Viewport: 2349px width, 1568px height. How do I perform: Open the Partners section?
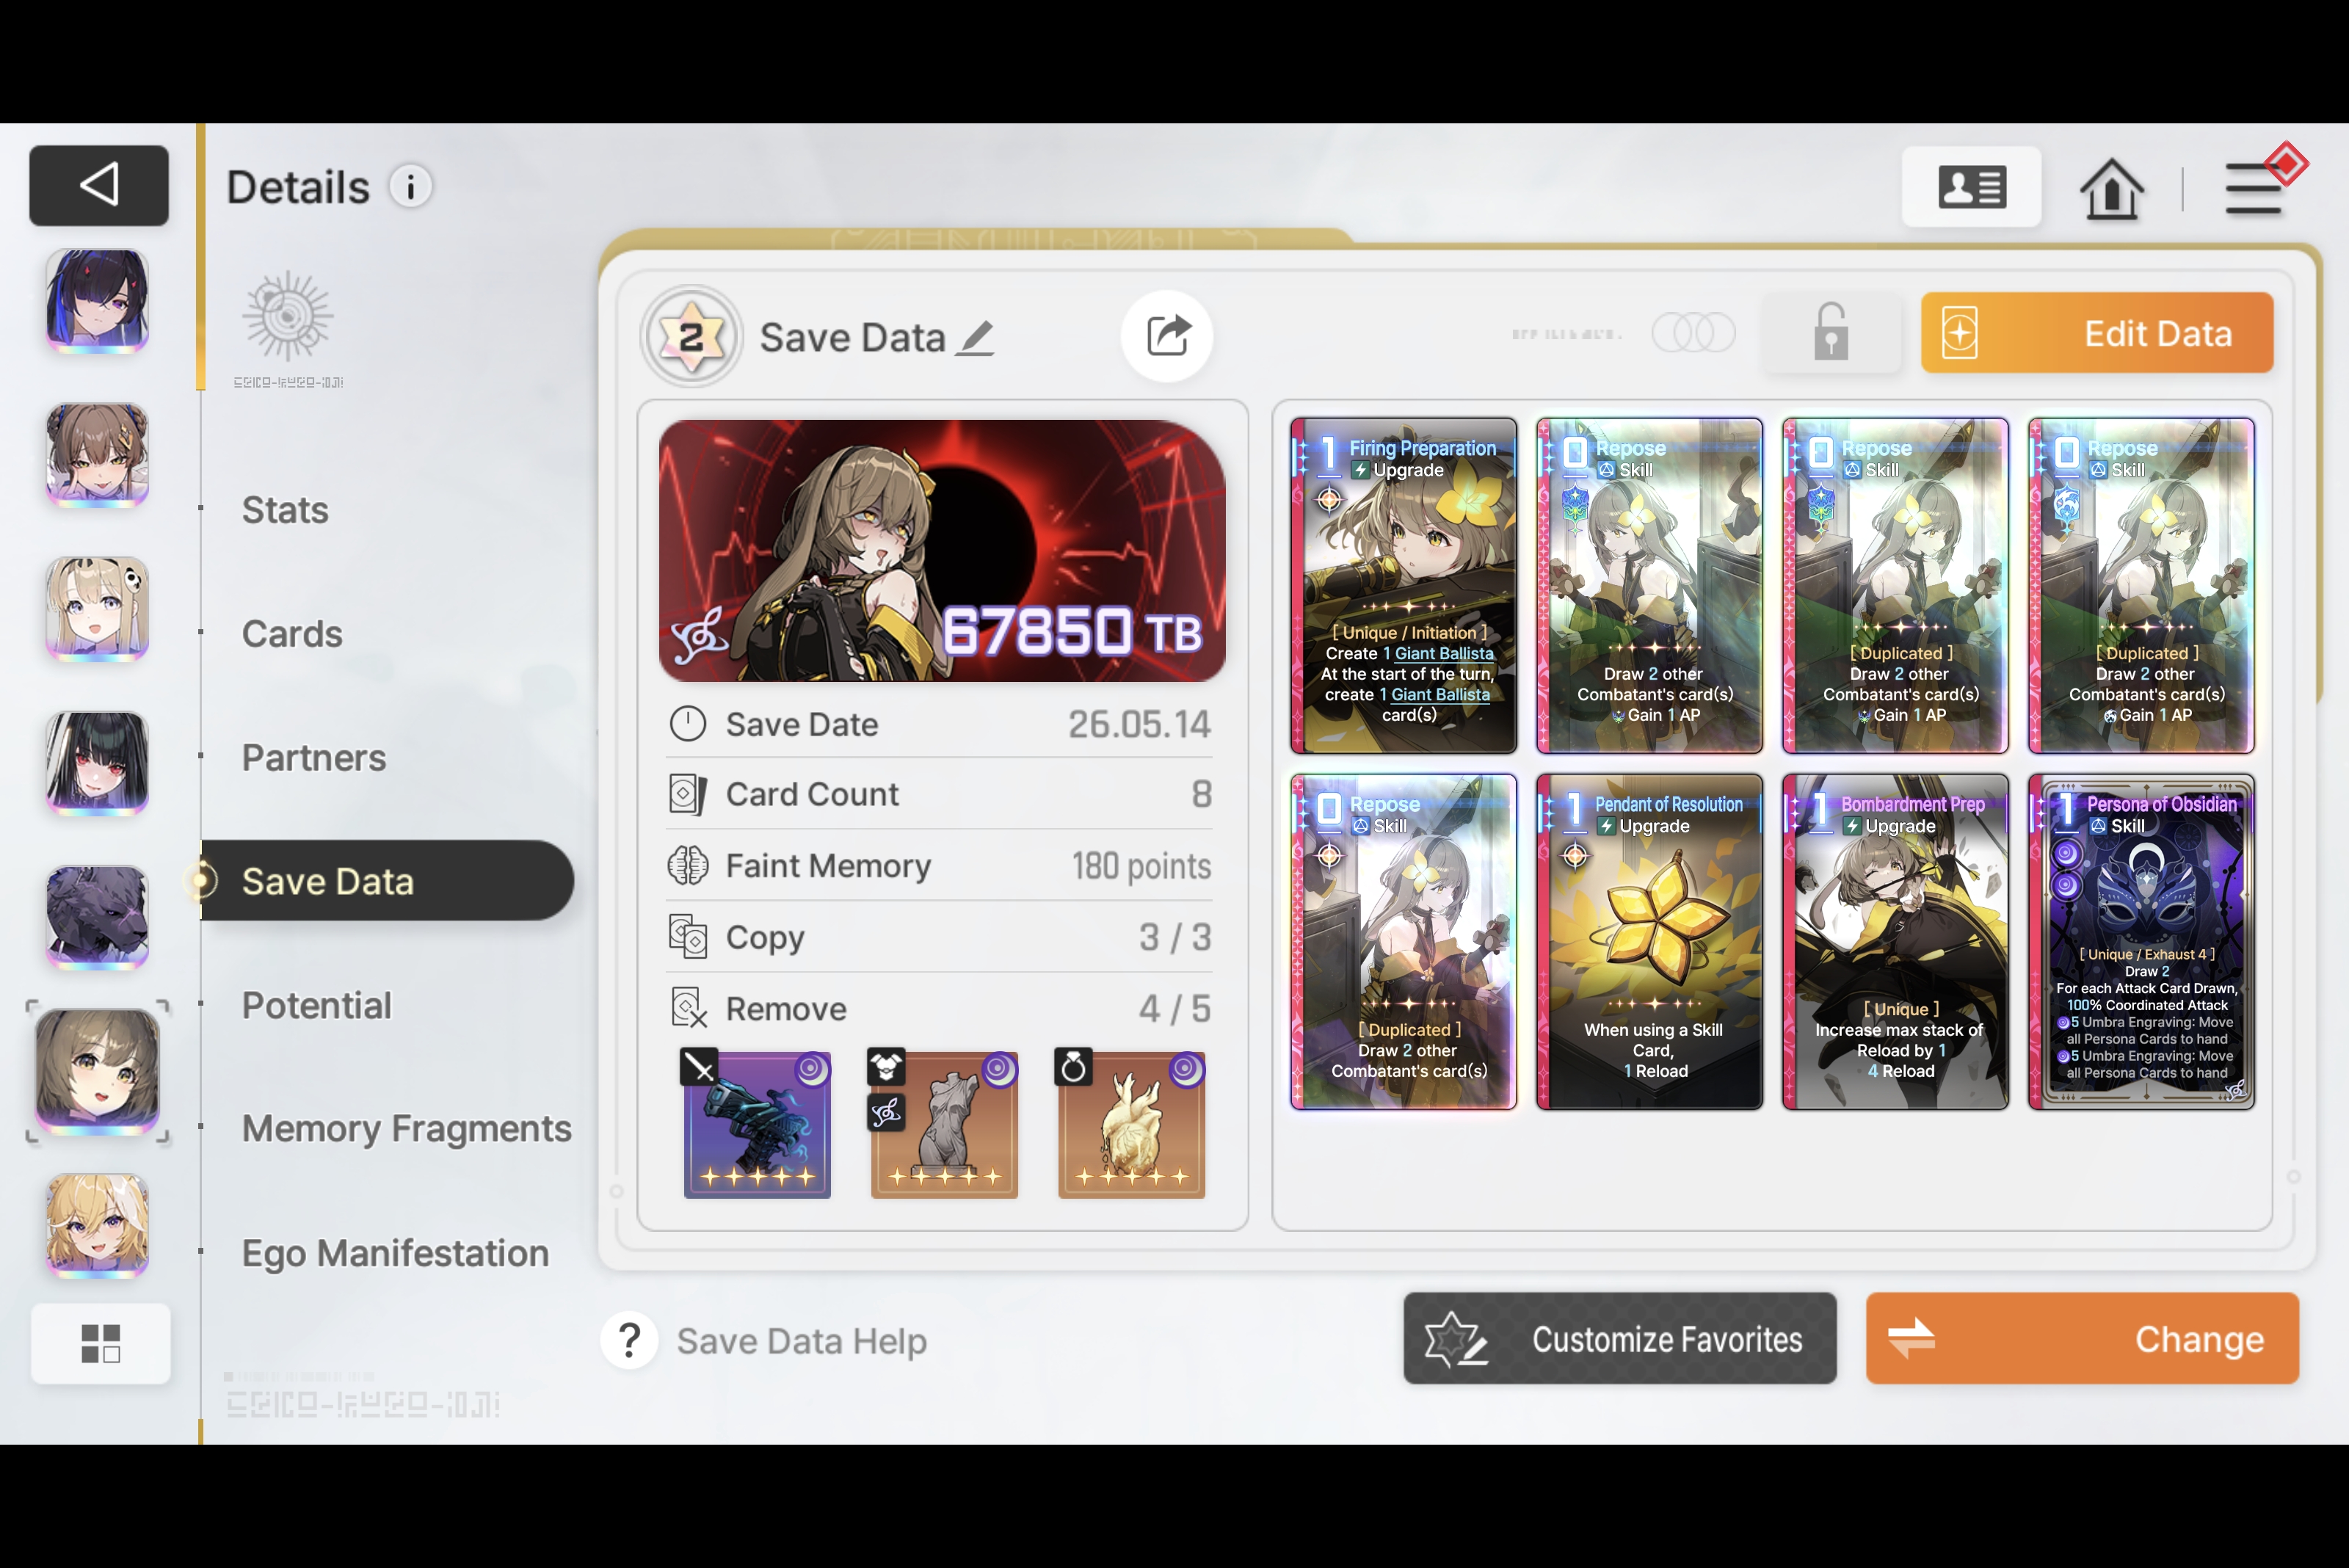[x=314, y=758]
